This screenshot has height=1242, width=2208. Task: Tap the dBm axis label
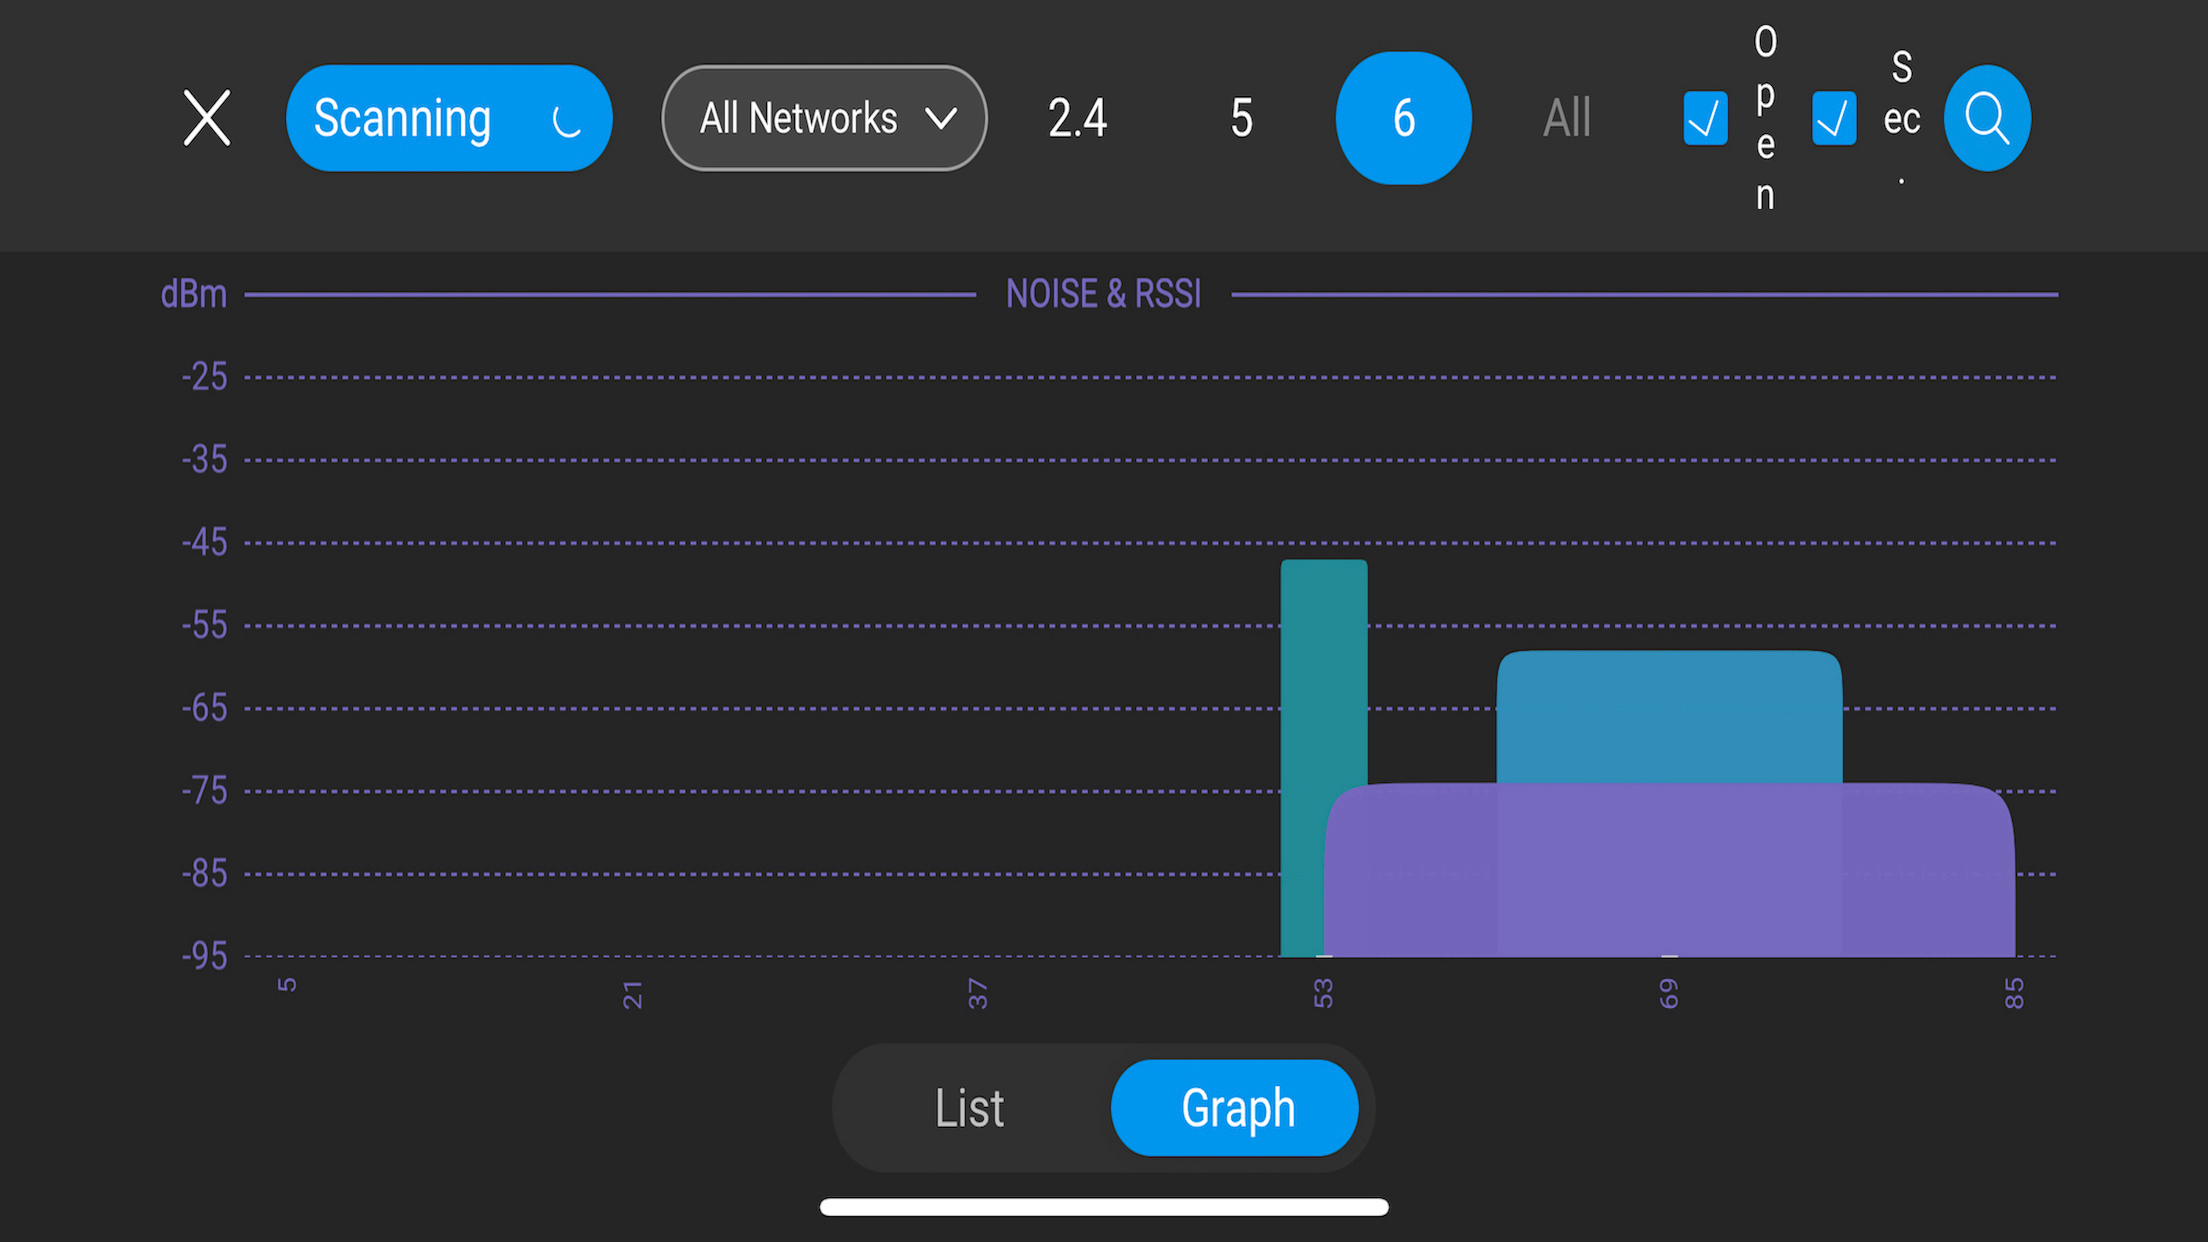(x=193, y=293)
